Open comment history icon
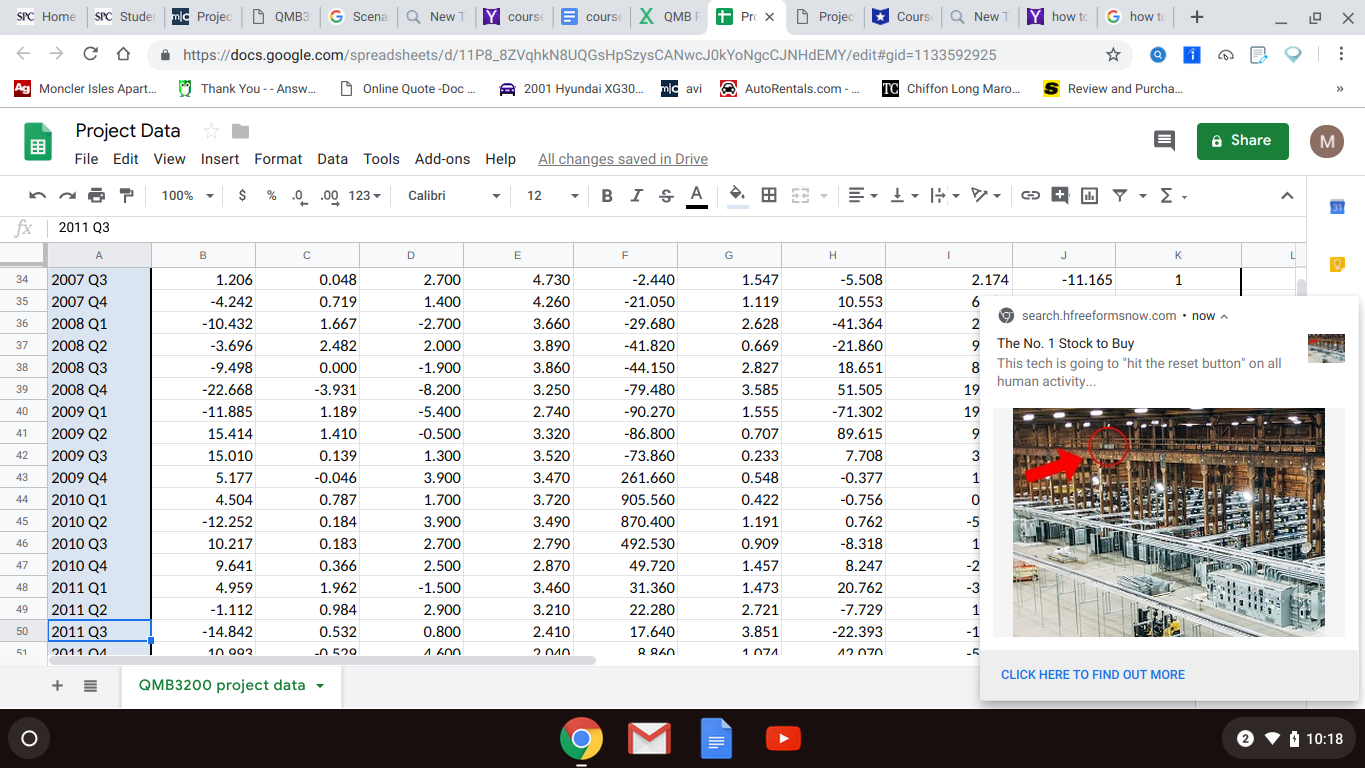 click(x=1164, y=141)
